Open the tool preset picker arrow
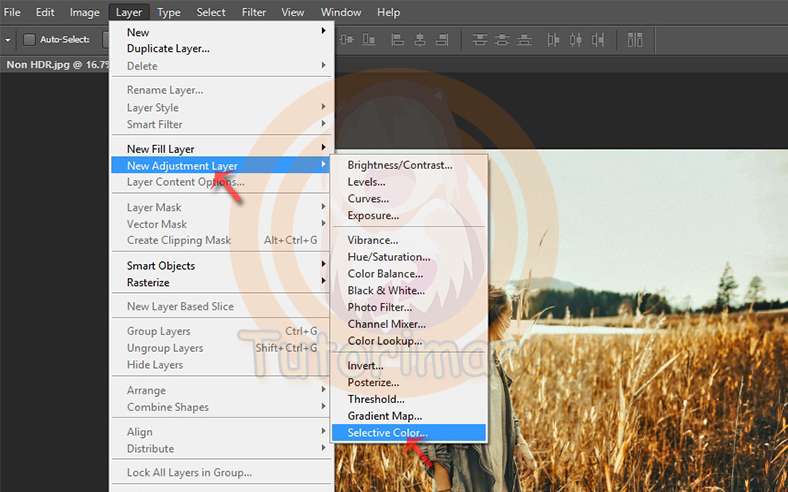This screenshot has width=788, height=492. tap(8, 40)
